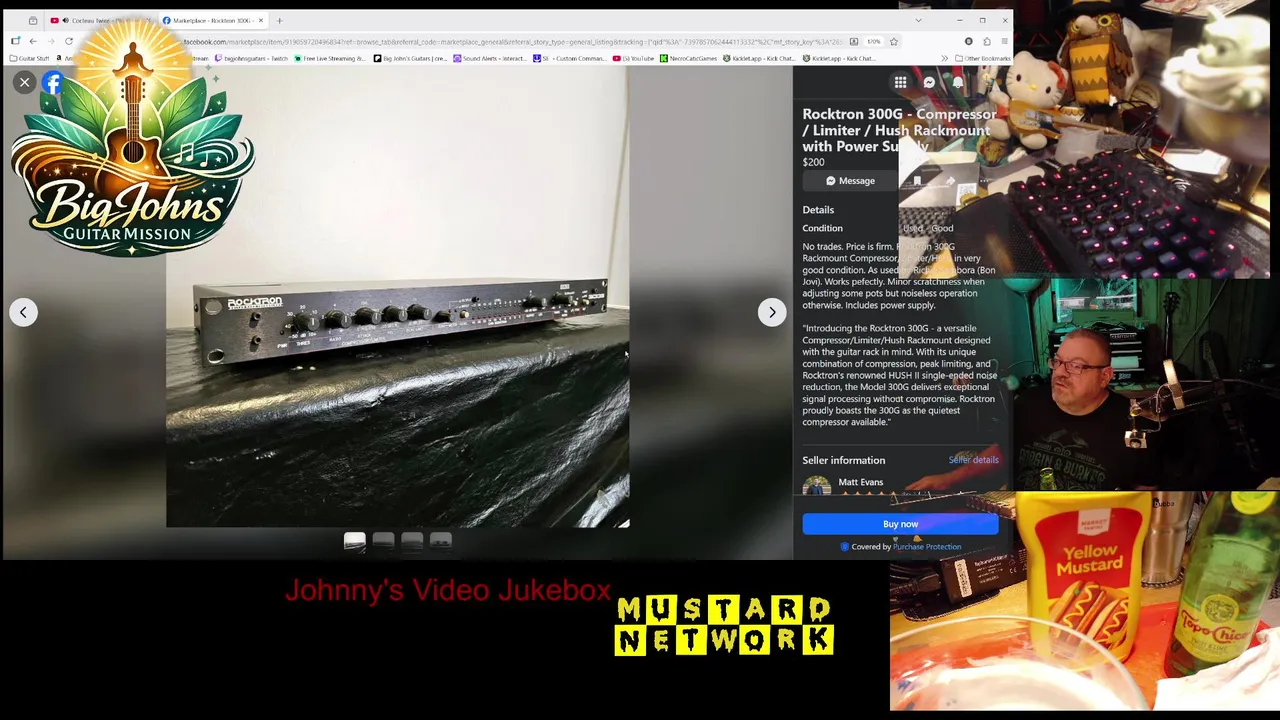This screenshot has width=1280, height=720.
Task: Click the Facebook logo
Action: point(52,82)
